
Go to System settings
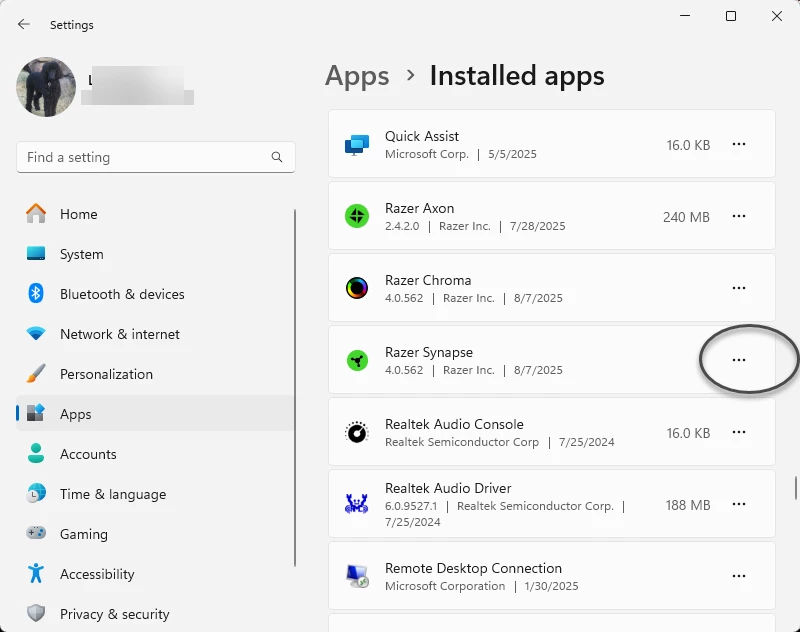[155, 254]
